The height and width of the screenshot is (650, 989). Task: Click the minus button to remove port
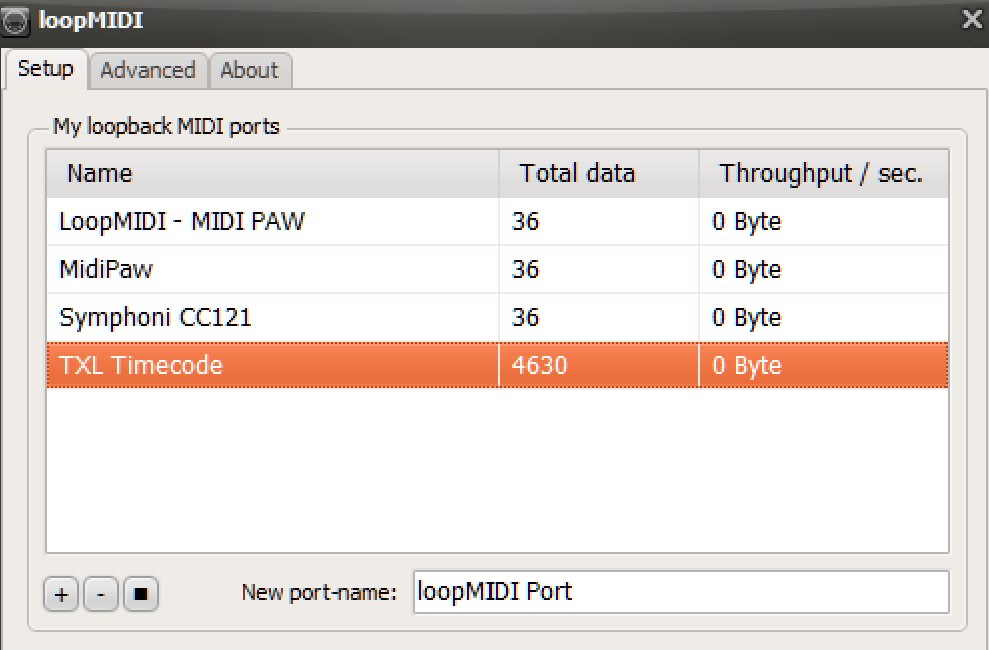[100, 595]
